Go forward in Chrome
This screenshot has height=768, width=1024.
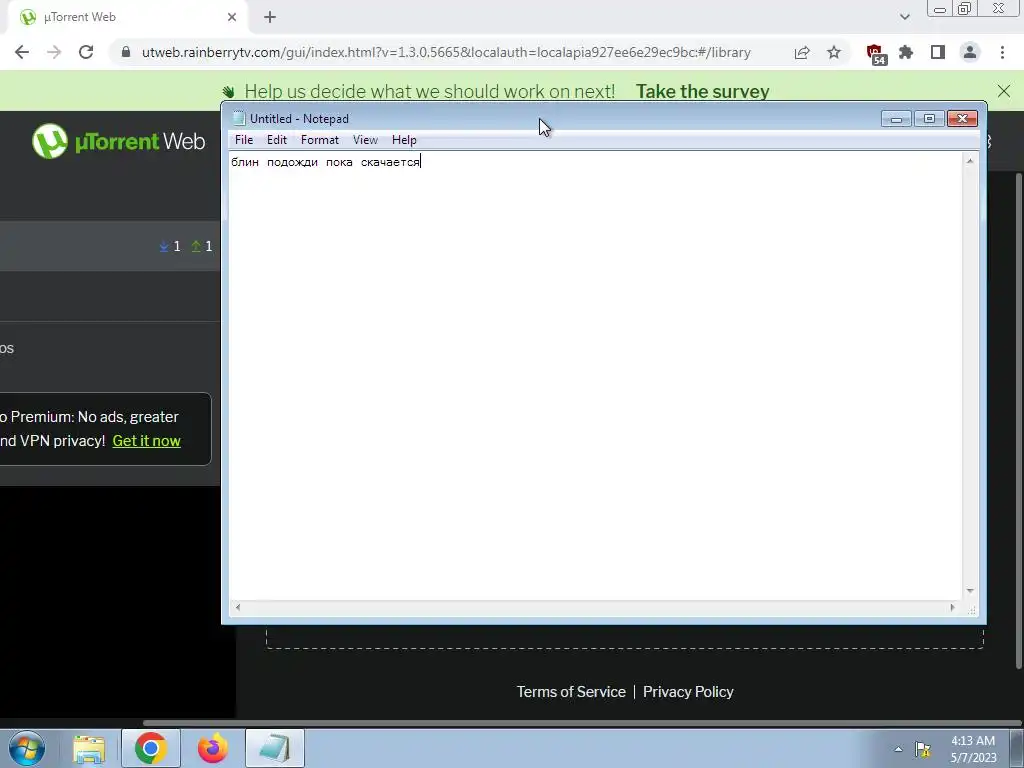(54, 52)
